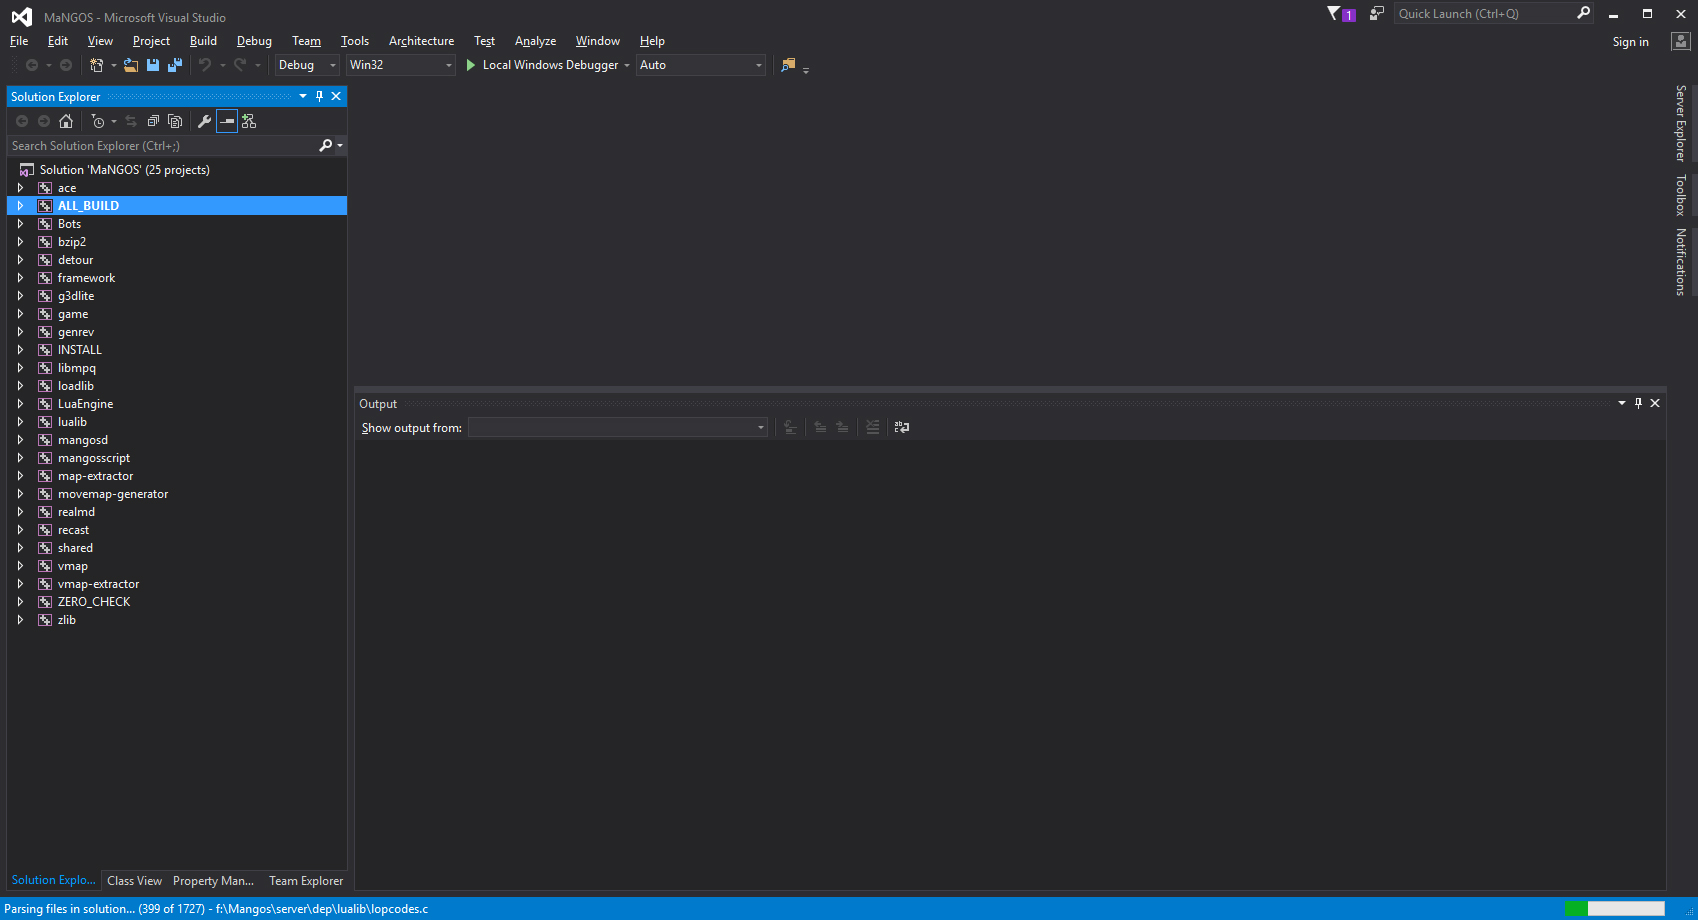The image size is (1698, 920).
Task: Toggle the Preview Selected Items button
Action: click(227, 121)
